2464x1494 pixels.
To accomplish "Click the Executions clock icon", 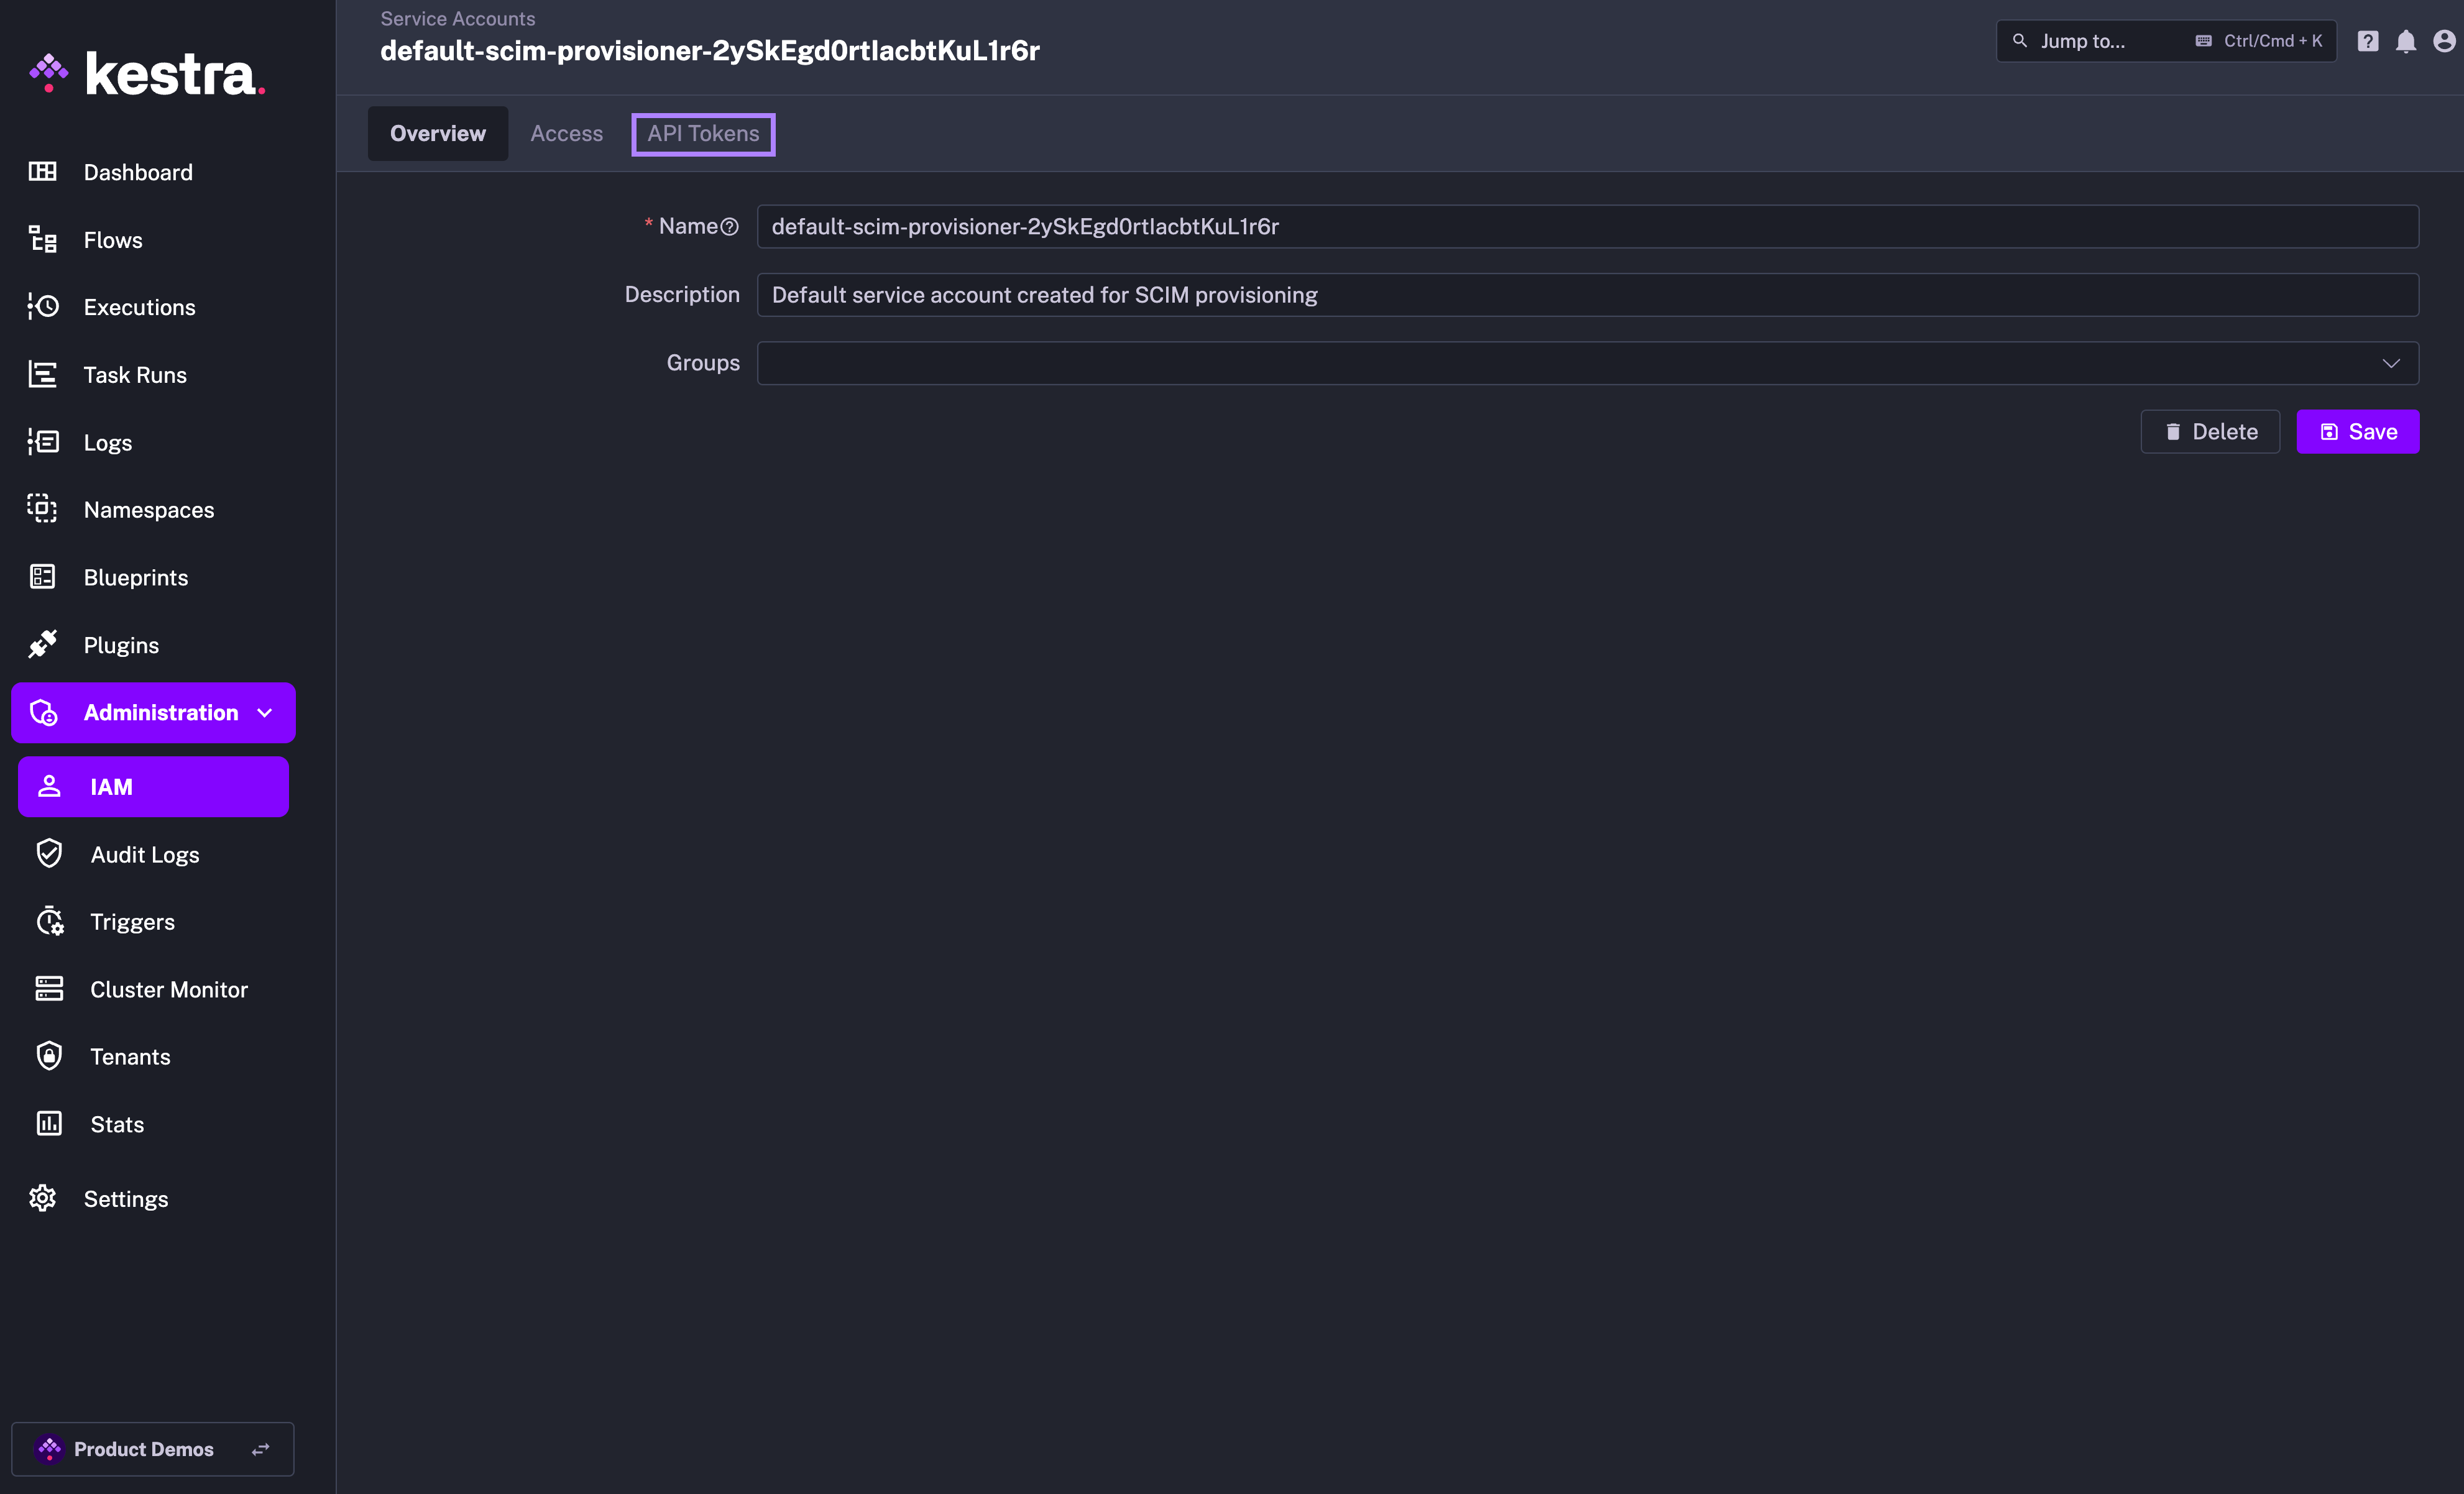I will tap(42, 307).
